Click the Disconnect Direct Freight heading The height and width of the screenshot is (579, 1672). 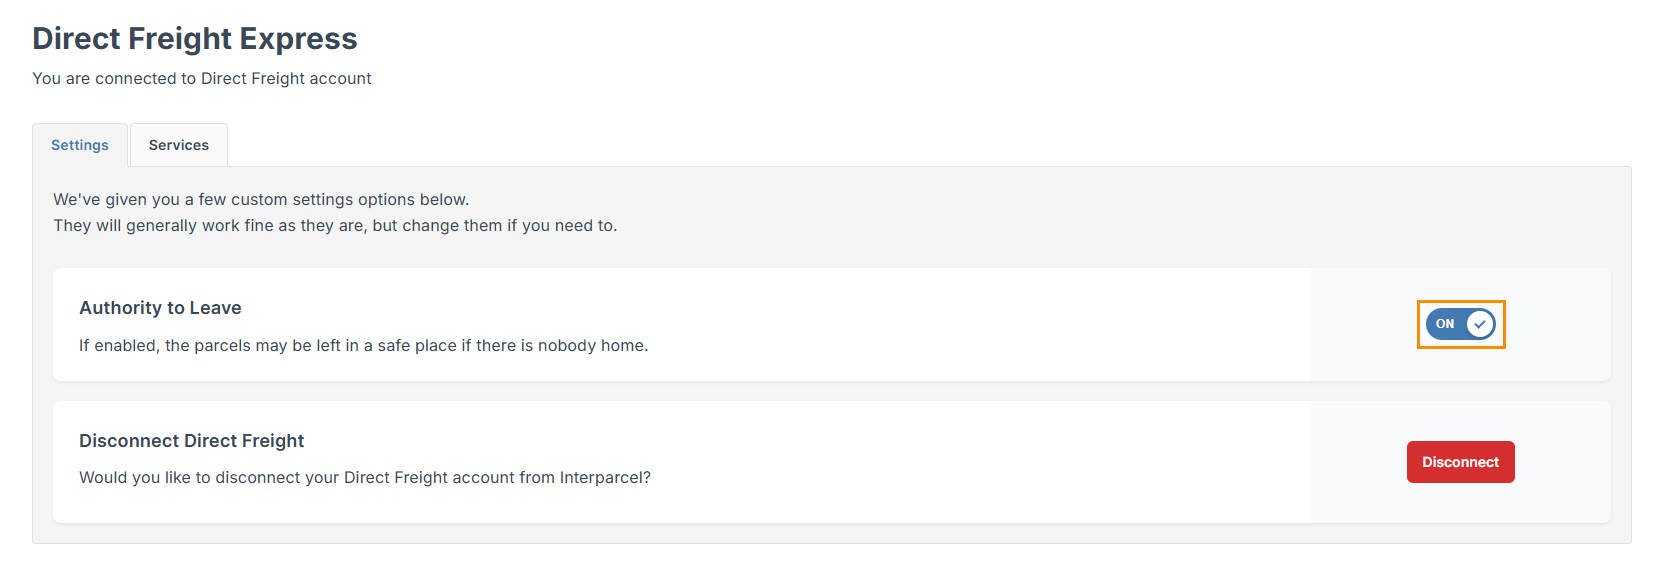click(x=191, y=441)
